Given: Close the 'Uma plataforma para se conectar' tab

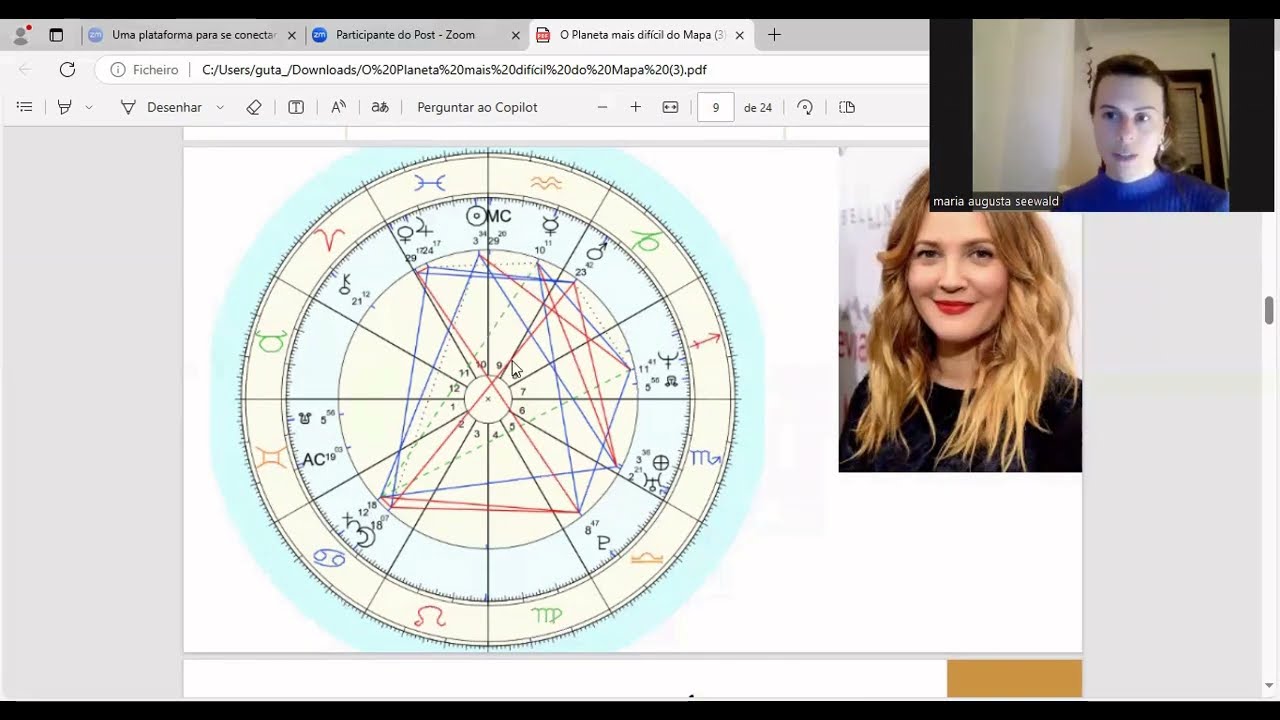Looking at the screenshot, I should click(292, 35).
